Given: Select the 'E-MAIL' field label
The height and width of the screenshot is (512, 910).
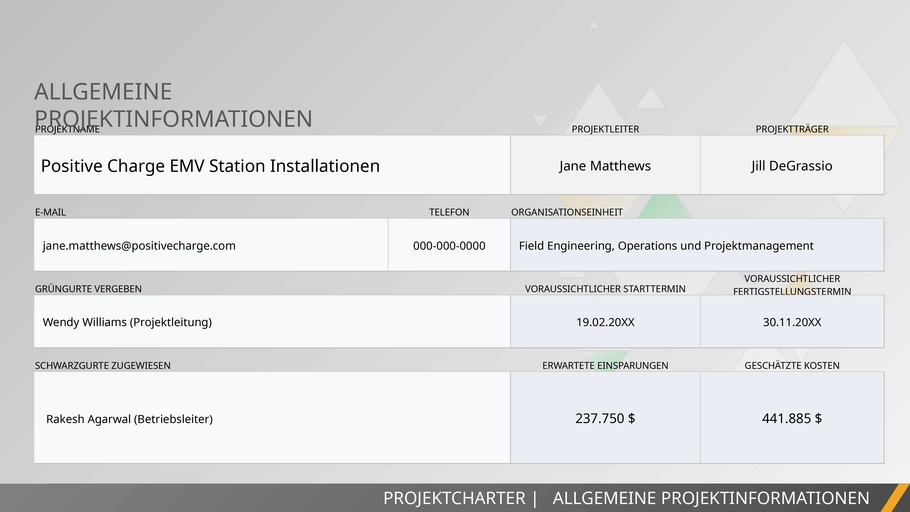Looking at the screenshot, I should click(x=50, y=212).
